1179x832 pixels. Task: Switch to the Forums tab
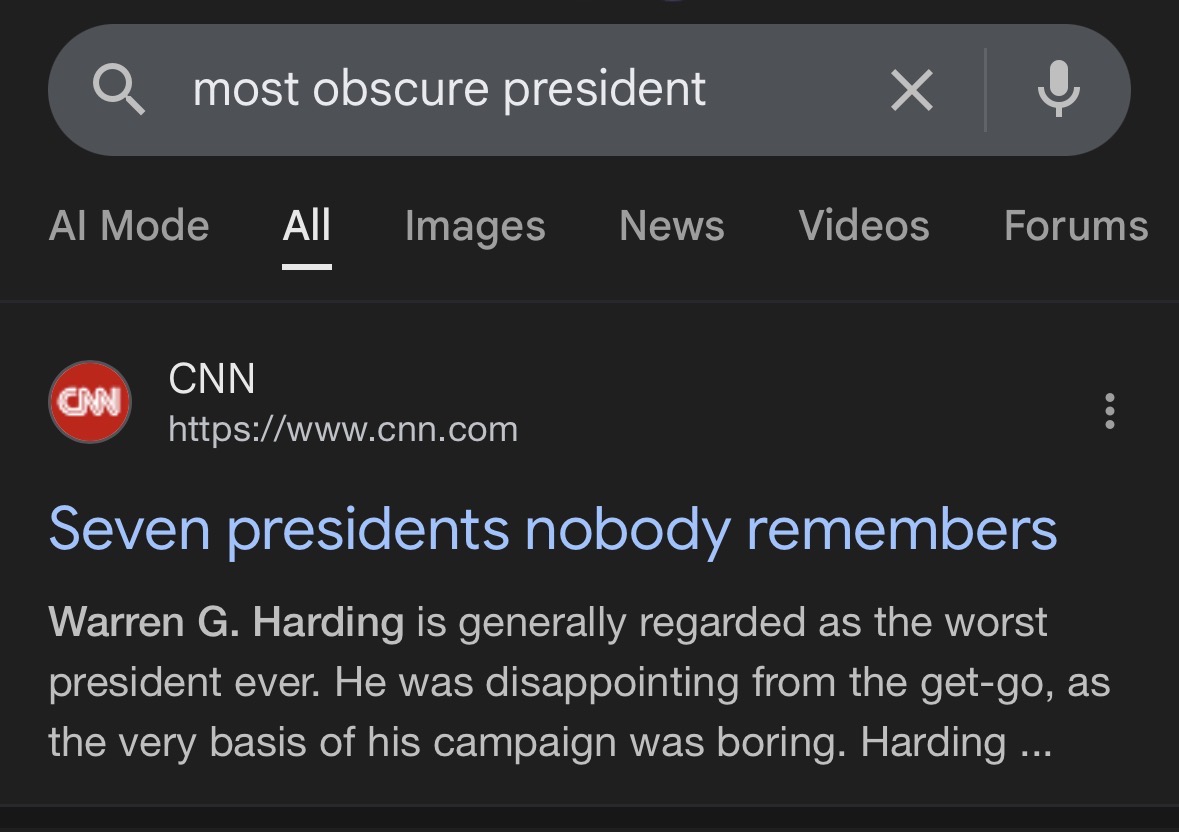pyautogui.click(x=1076, y=226)
